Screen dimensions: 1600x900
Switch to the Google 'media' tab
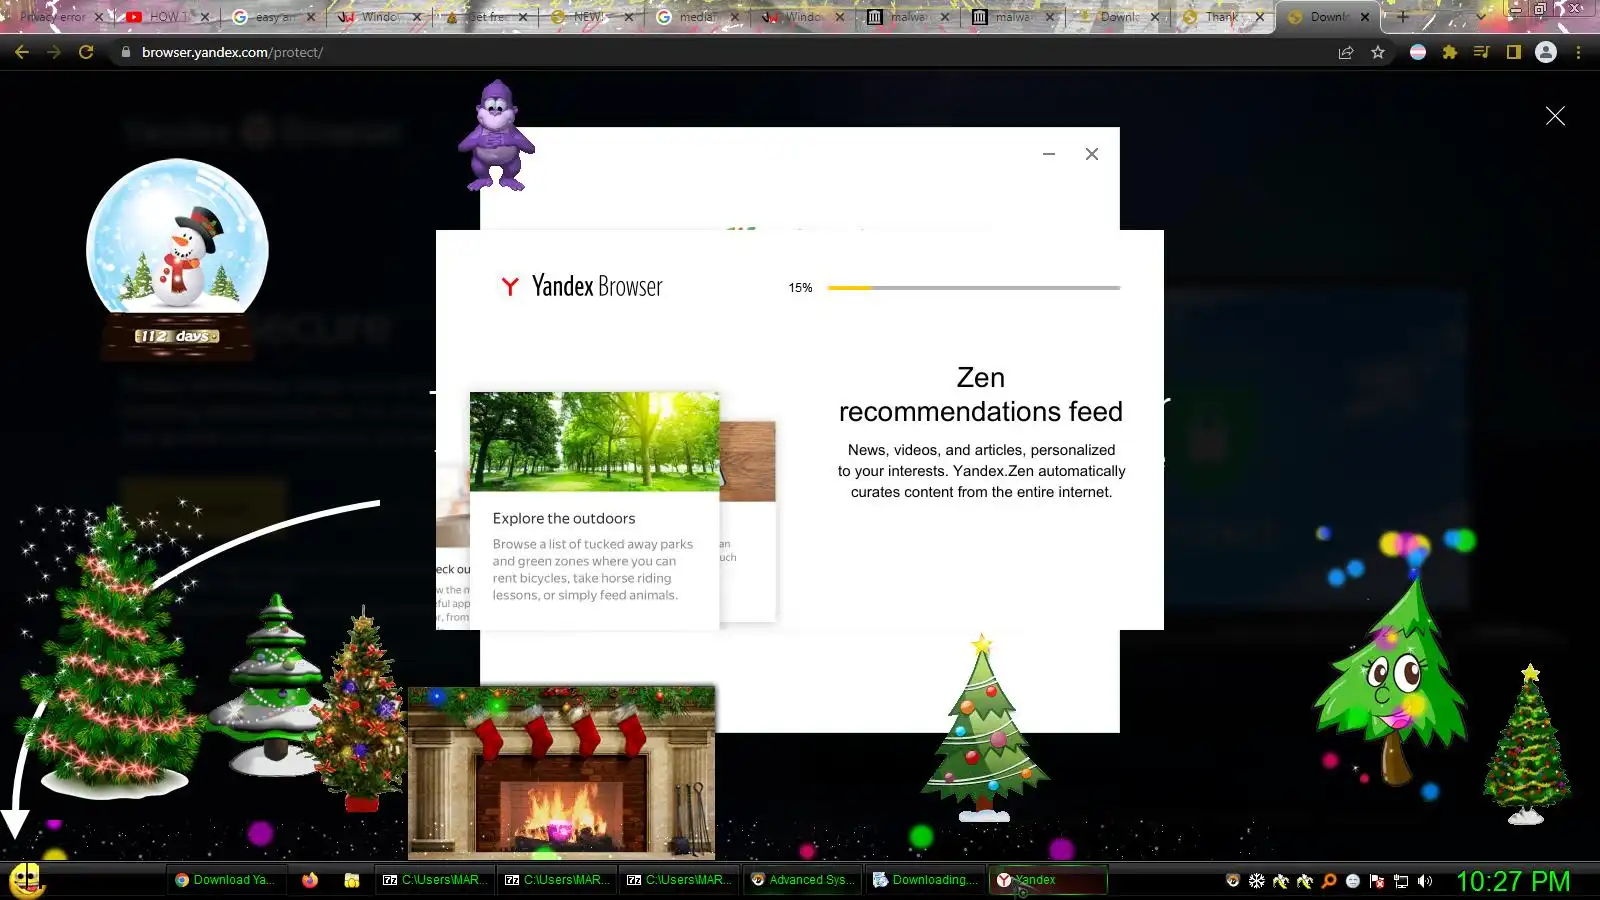698,17
